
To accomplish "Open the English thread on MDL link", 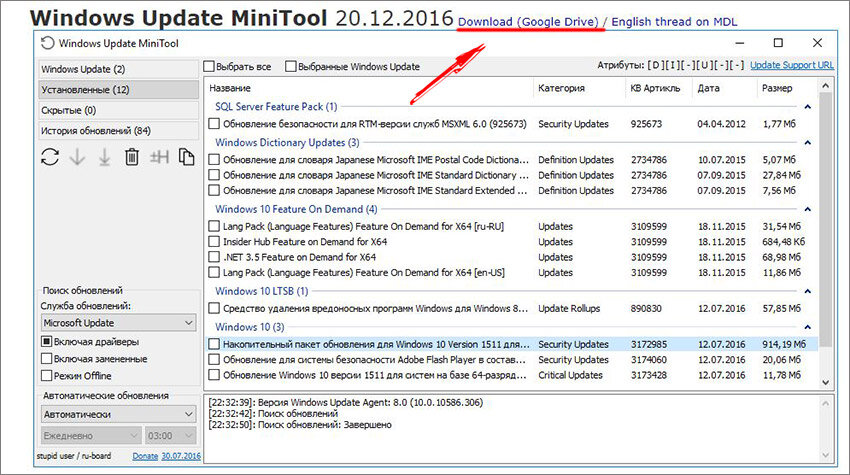I will point(674,22).
